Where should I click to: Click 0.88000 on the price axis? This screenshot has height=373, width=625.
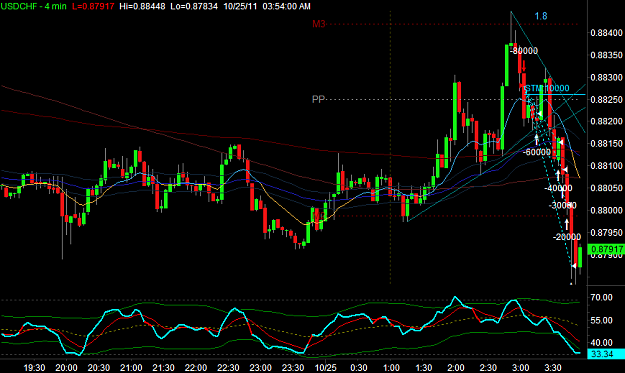[606, 210]
